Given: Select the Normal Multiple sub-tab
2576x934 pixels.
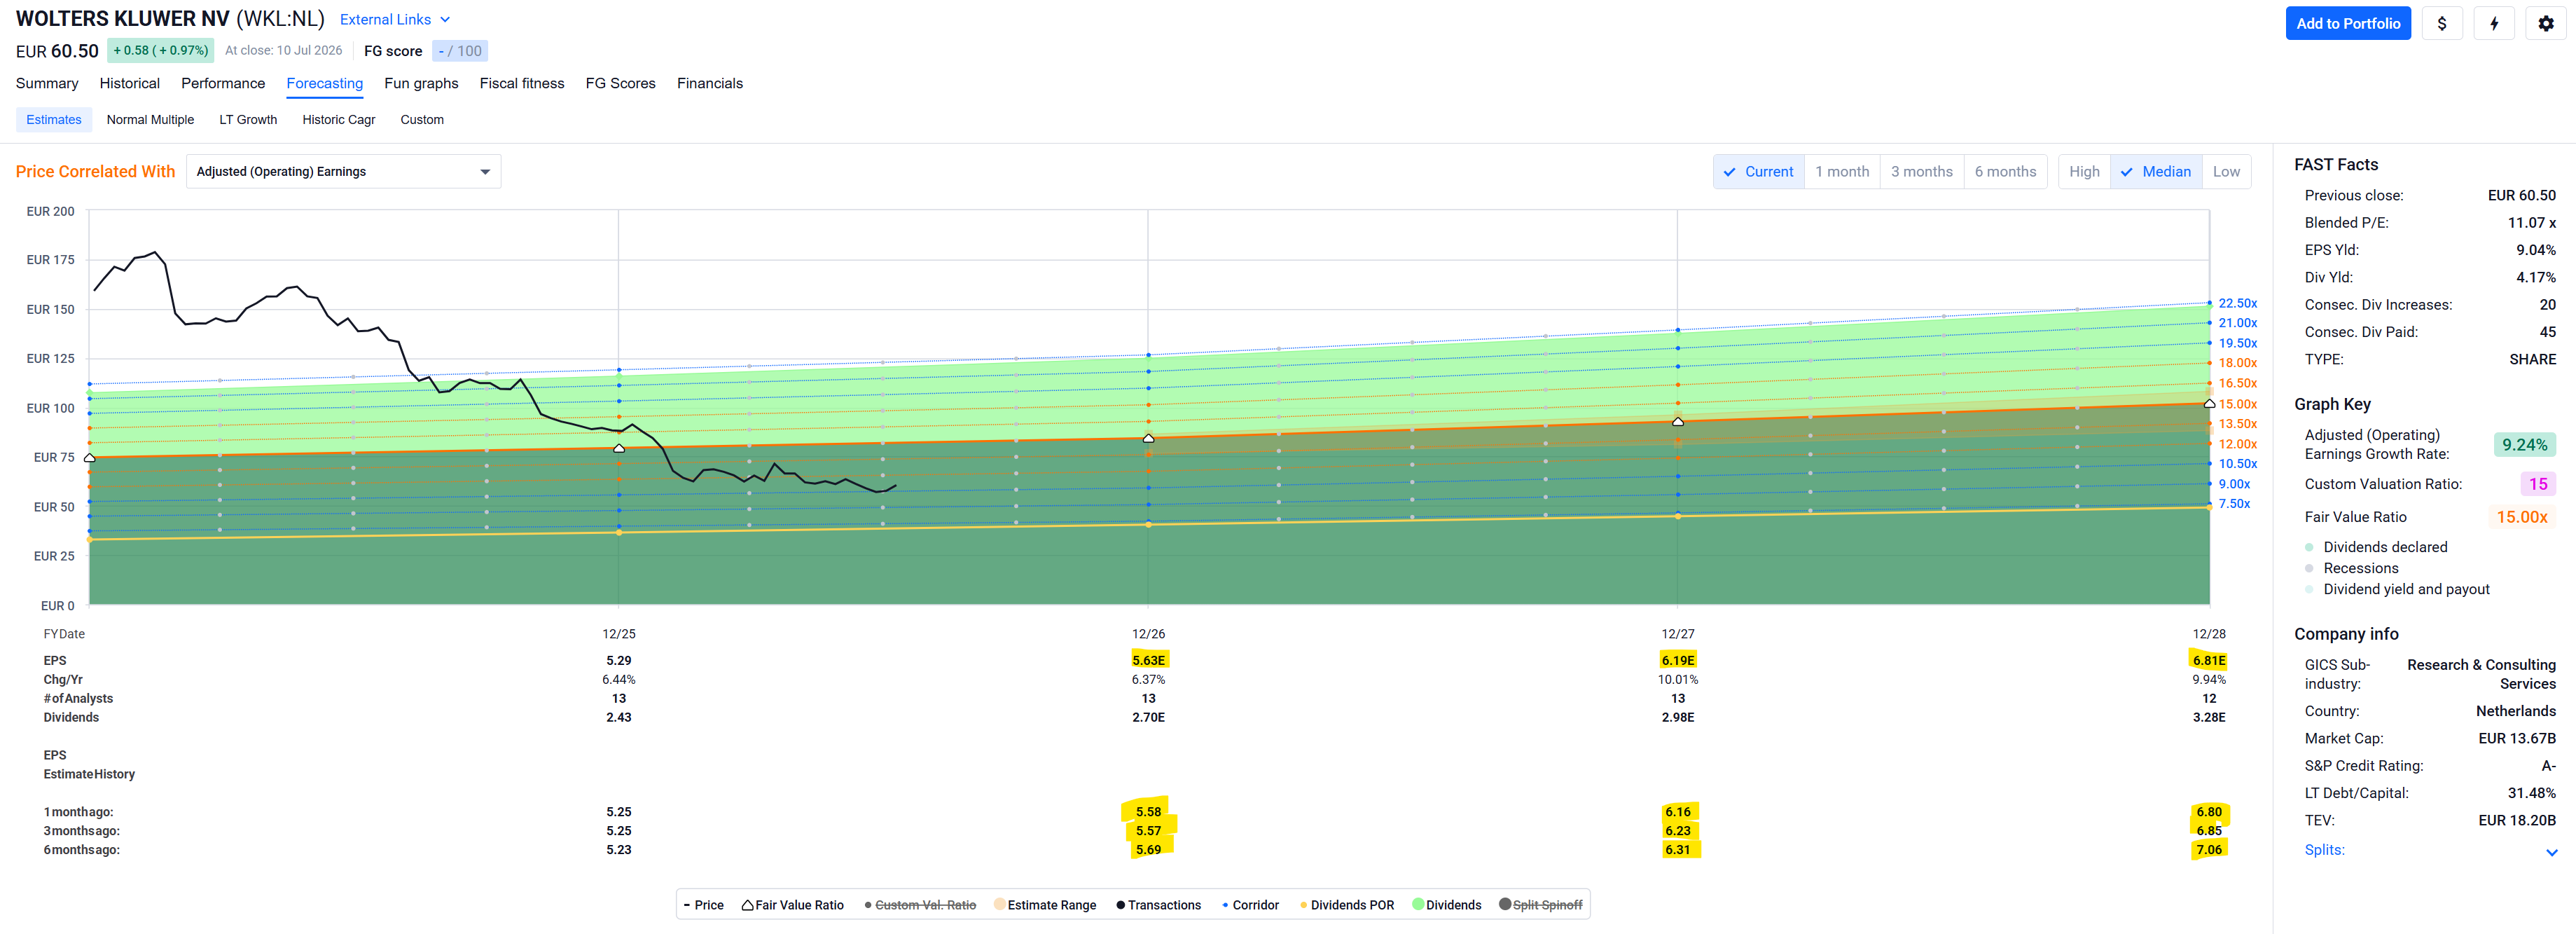Looking at the screenshot, I should tap(150, 119).
